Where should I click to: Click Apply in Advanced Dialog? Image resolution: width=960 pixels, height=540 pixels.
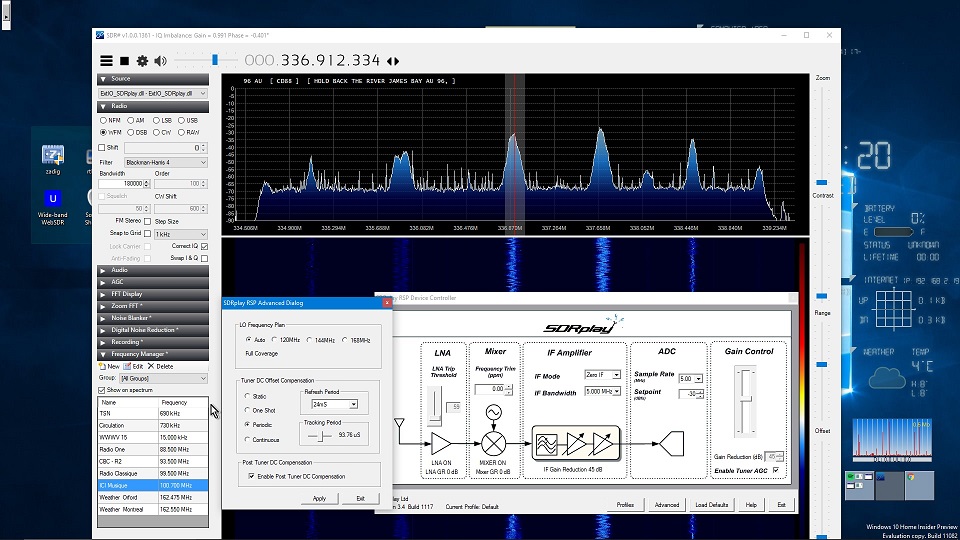click(x=319, y=498)
